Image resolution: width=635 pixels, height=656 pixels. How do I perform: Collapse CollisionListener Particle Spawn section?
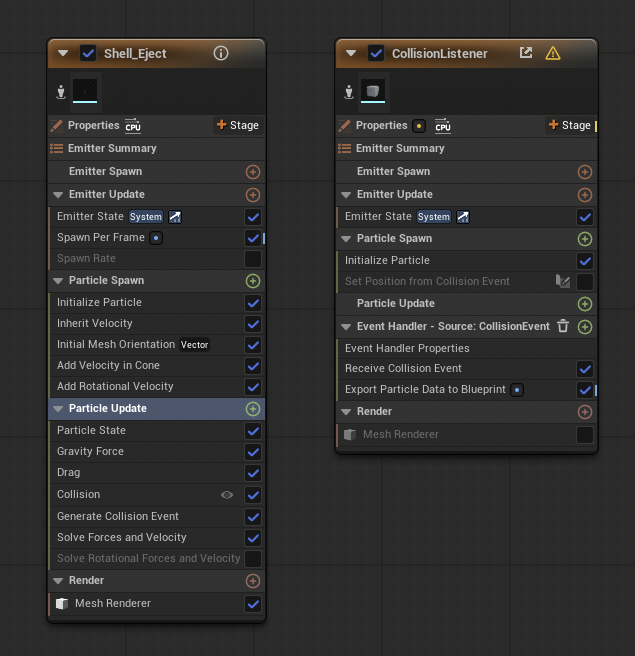pos(346,239)
